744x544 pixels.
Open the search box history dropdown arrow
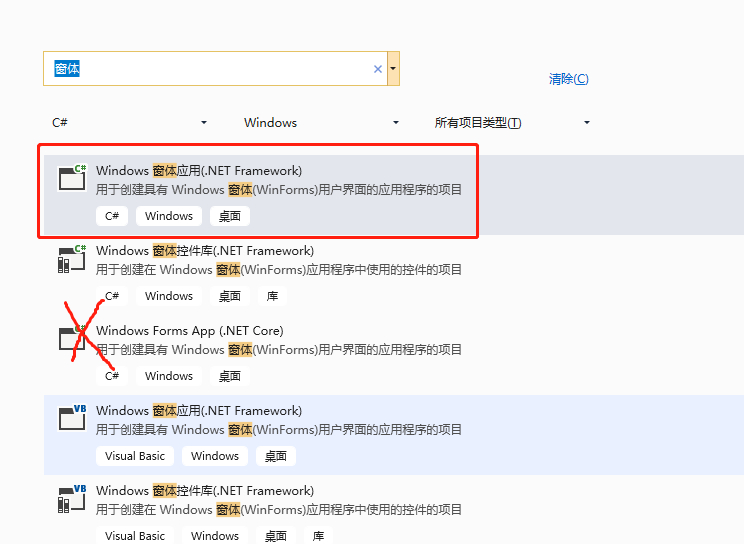click(x=393, y=69)
